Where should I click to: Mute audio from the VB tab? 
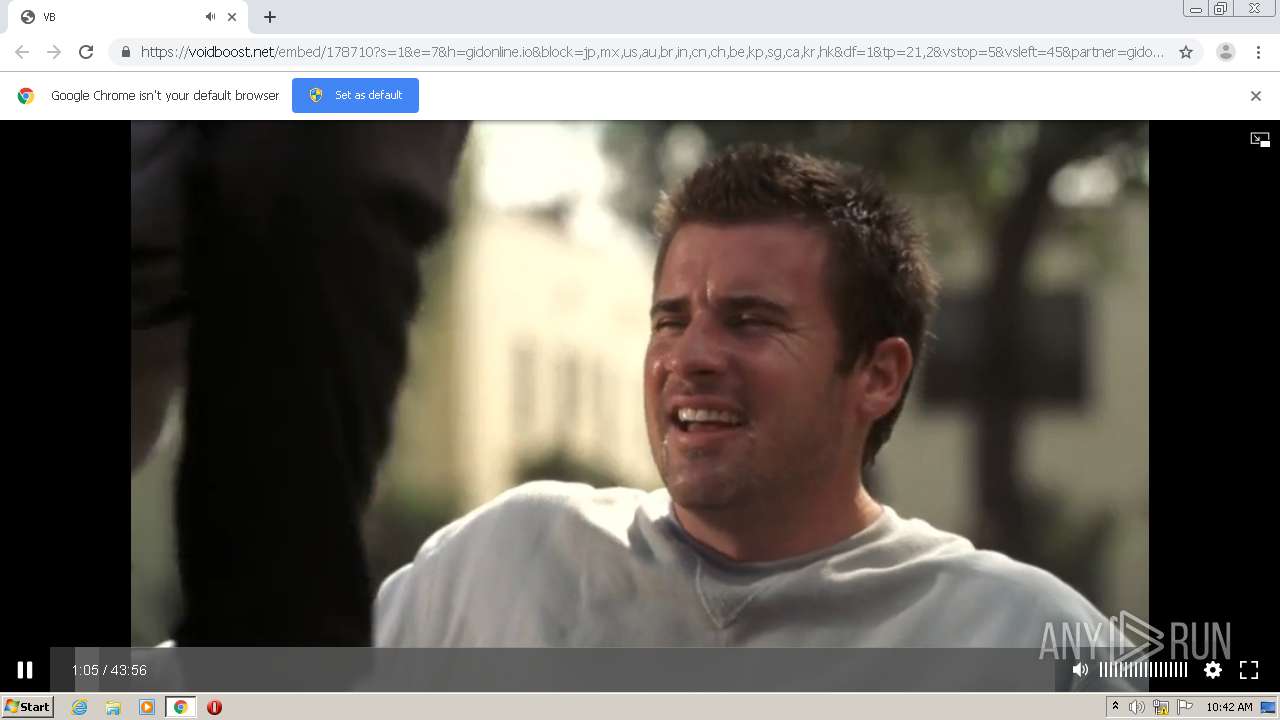tap(210, 17)
